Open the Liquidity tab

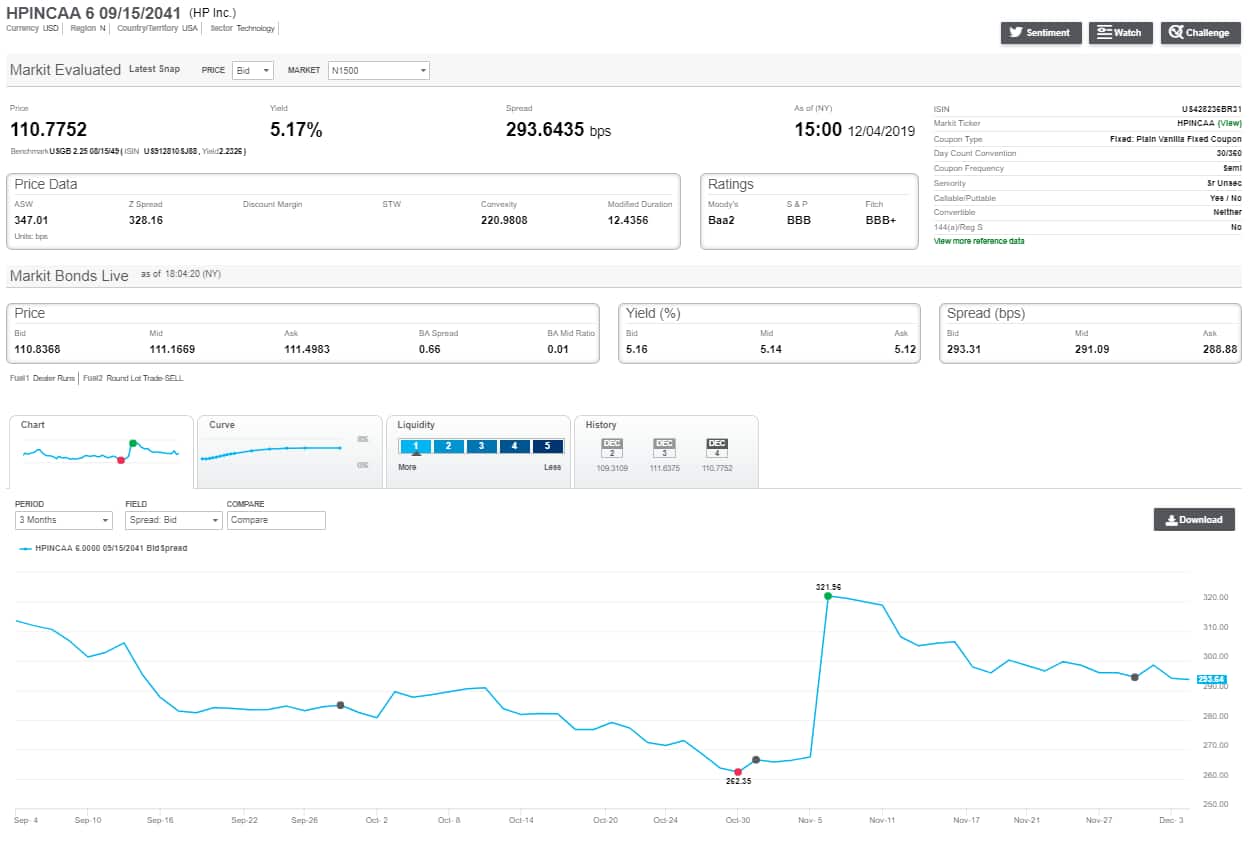coord(478,452)
